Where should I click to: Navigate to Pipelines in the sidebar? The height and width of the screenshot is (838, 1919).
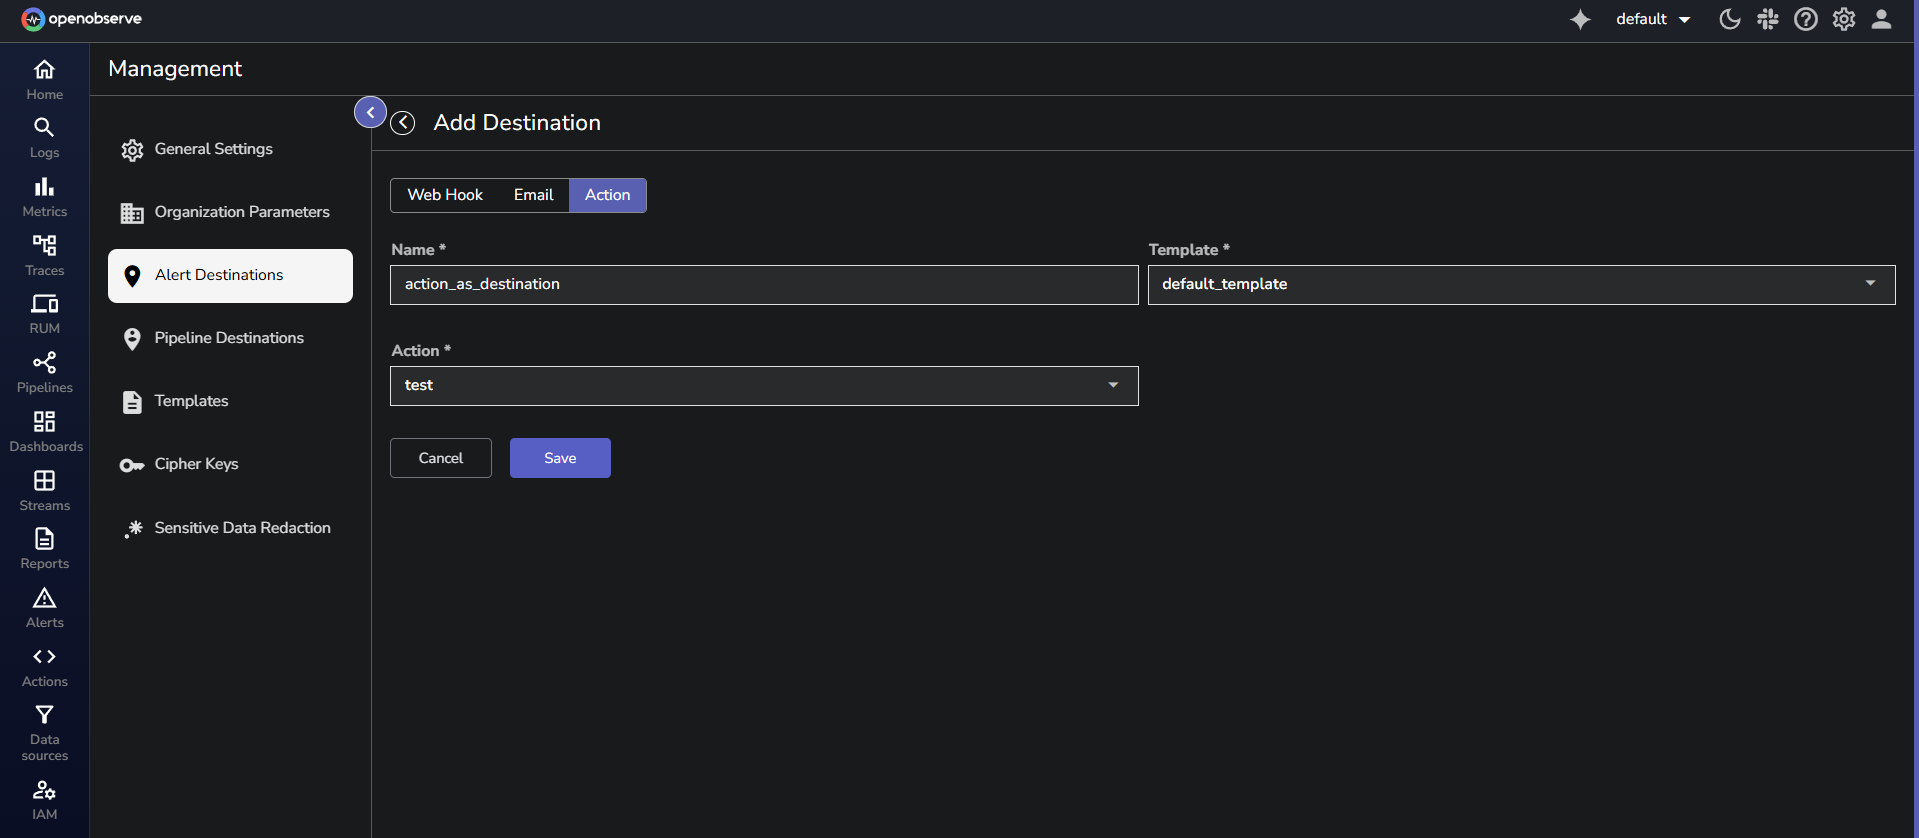(x=44, y=373)
